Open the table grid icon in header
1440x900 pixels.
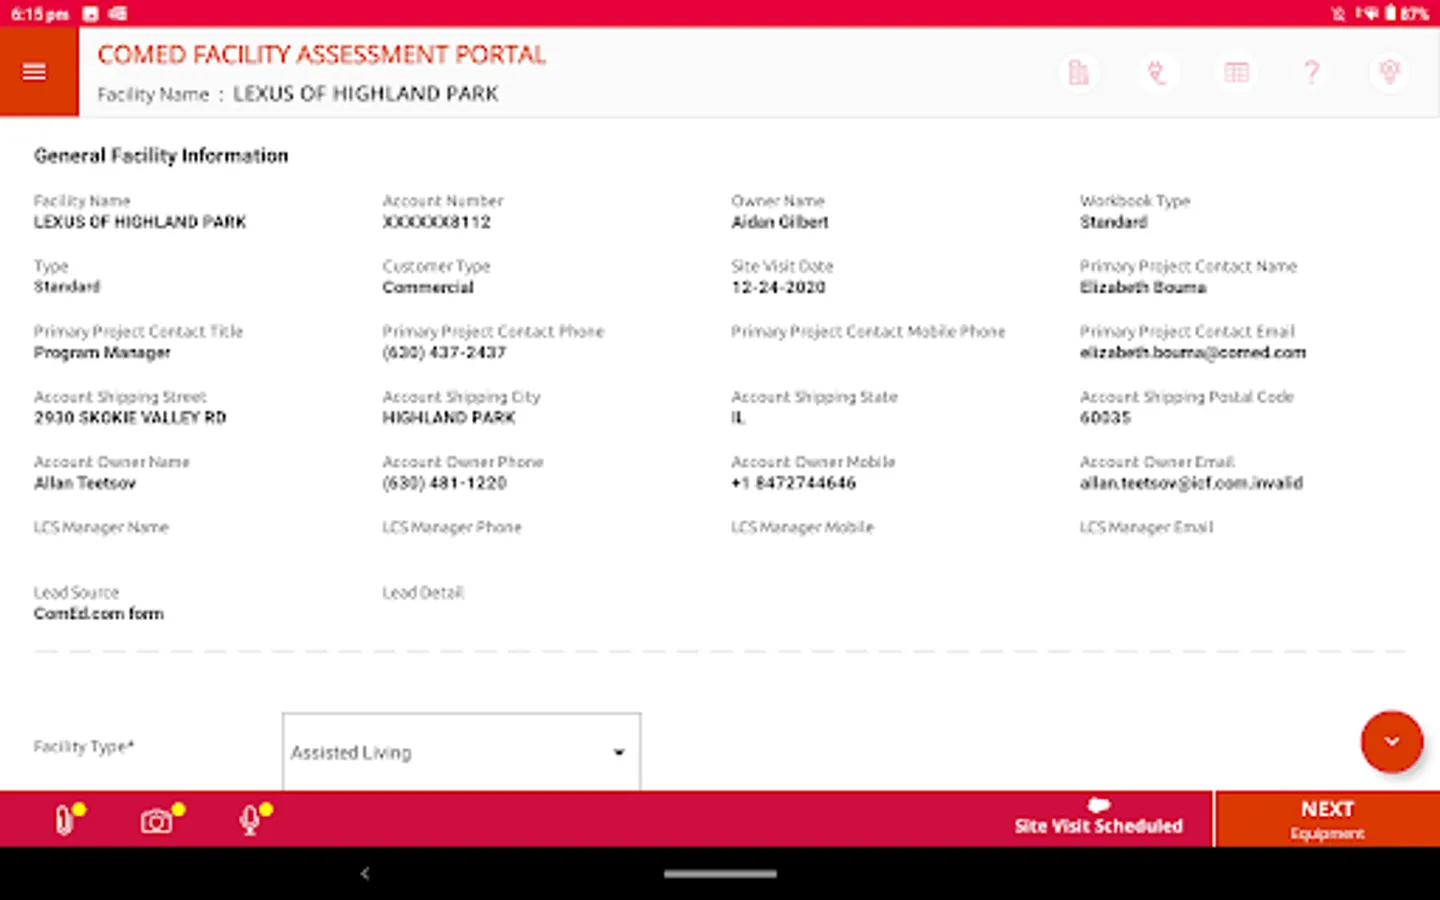tap(1236, 72)
